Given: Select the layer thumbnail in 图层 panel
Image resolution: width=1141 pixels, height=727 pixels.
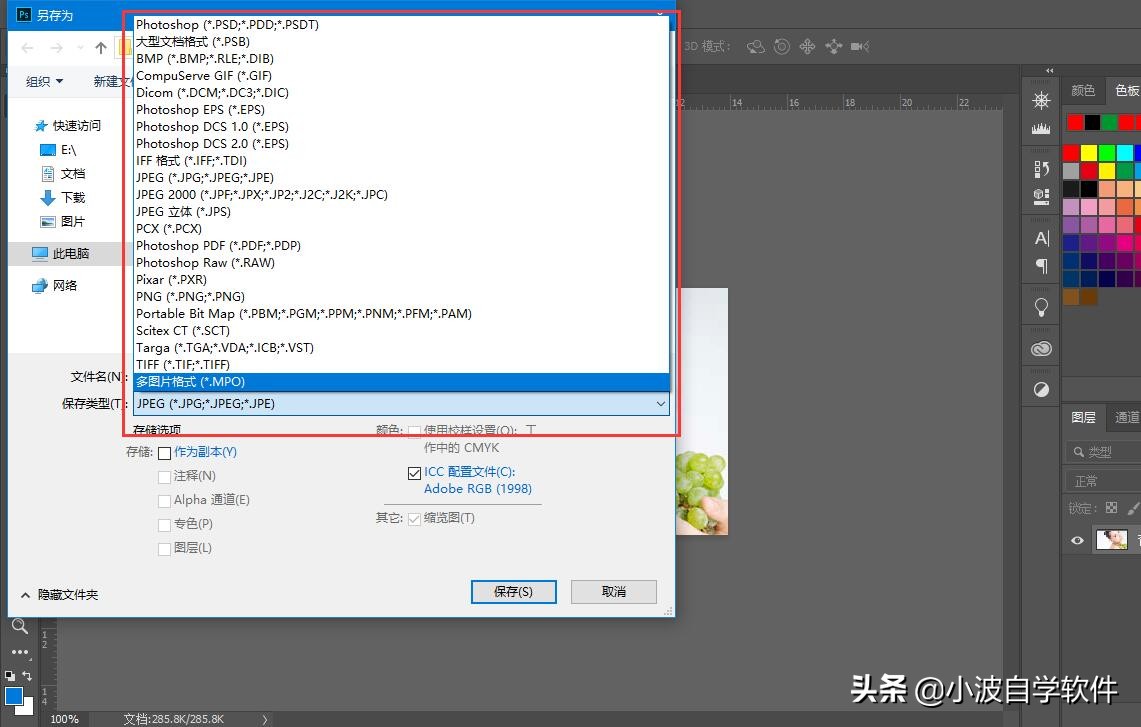Looking at the screenshot, I should tap(1111, 540).
